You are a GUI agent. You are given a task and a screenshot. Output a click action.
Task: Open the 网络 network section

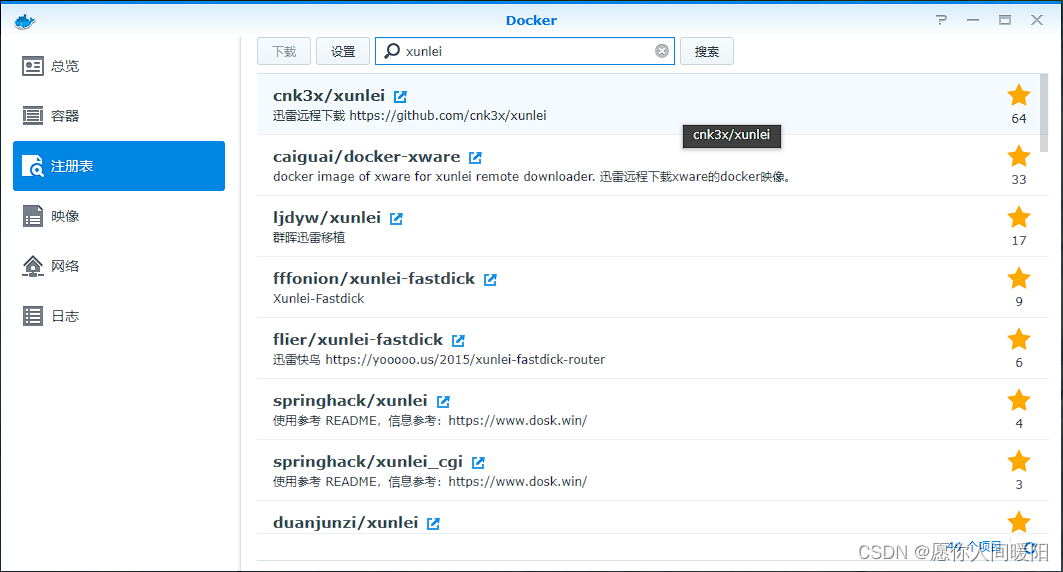point(119,266)
